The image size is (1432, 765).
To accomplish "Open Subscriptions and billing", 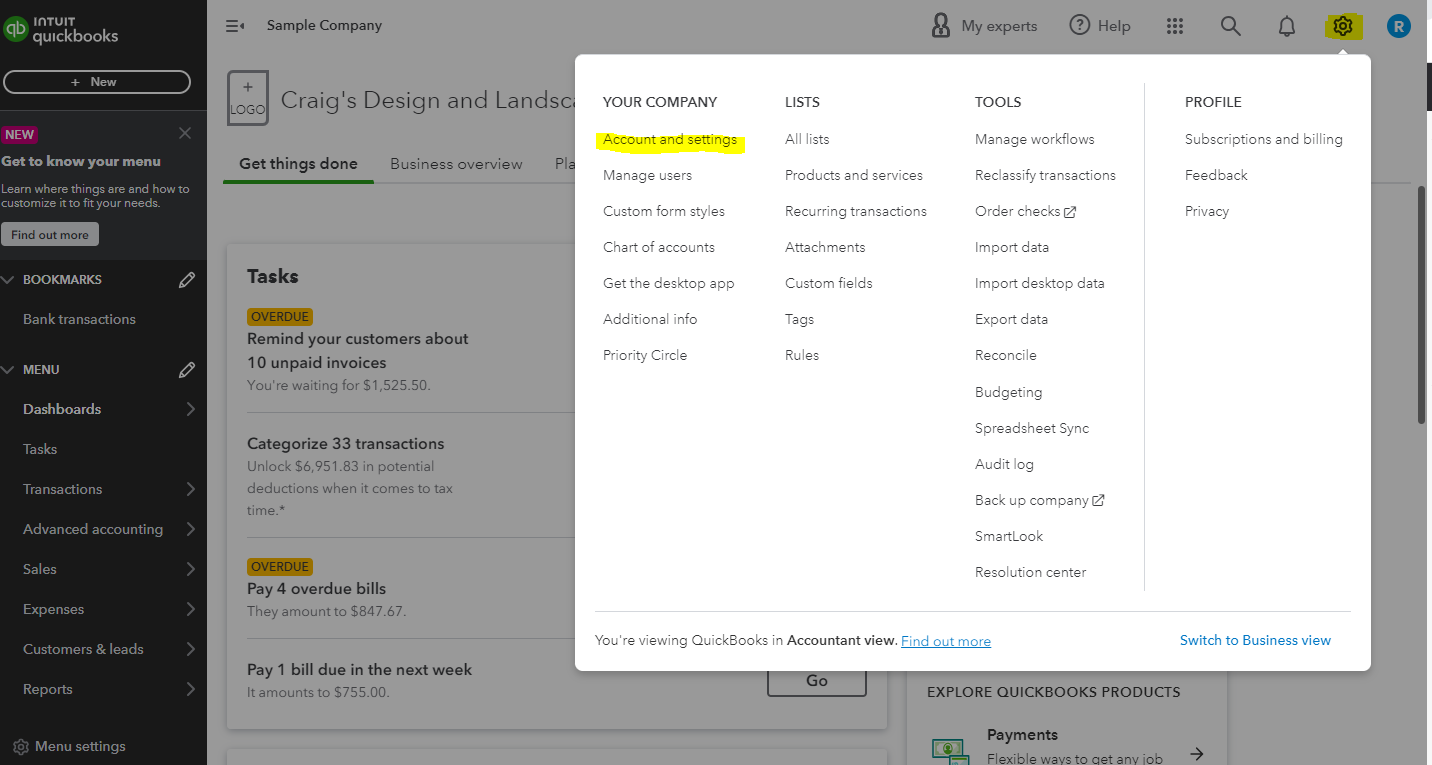I will [x=1264, y=139].
